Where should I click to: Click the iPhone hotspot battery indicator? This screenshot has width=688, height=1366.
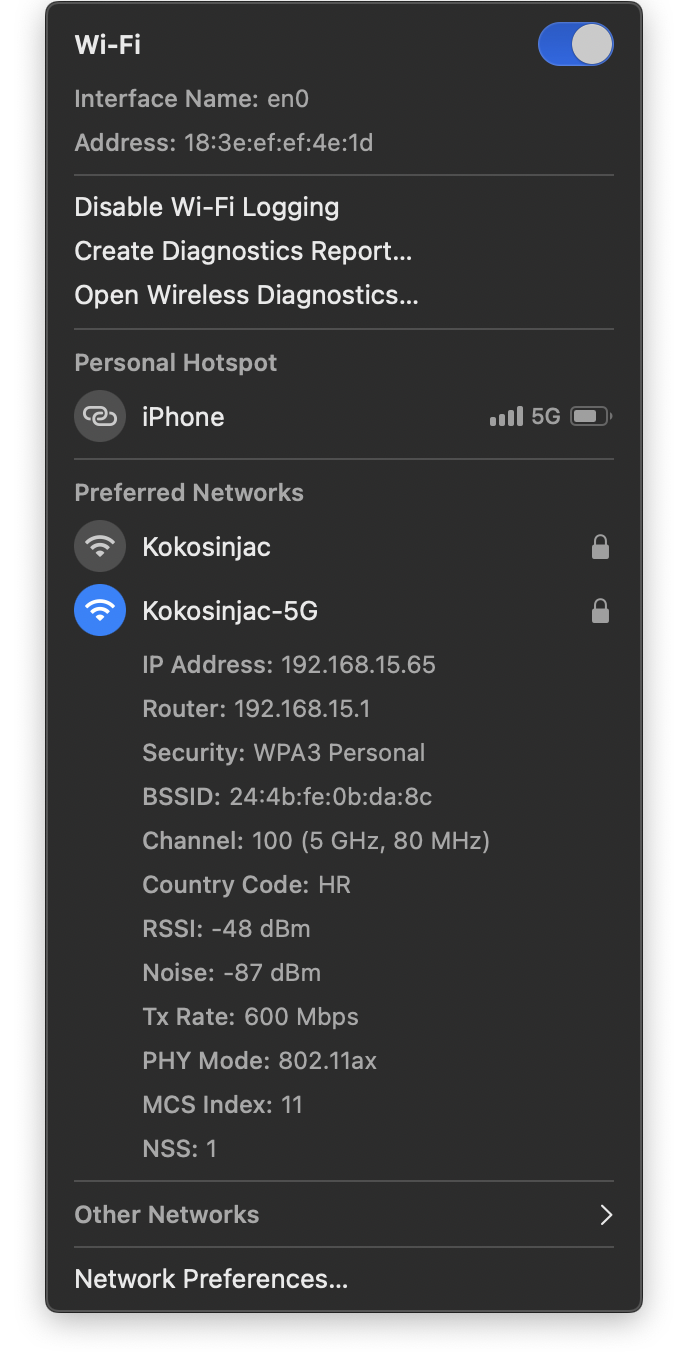[590, 416]
